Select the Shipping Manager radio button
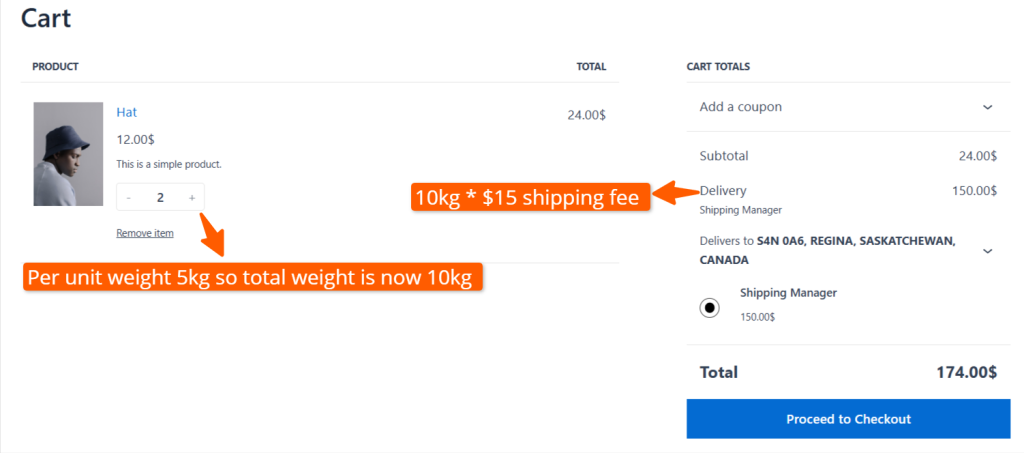 point(710,307)
